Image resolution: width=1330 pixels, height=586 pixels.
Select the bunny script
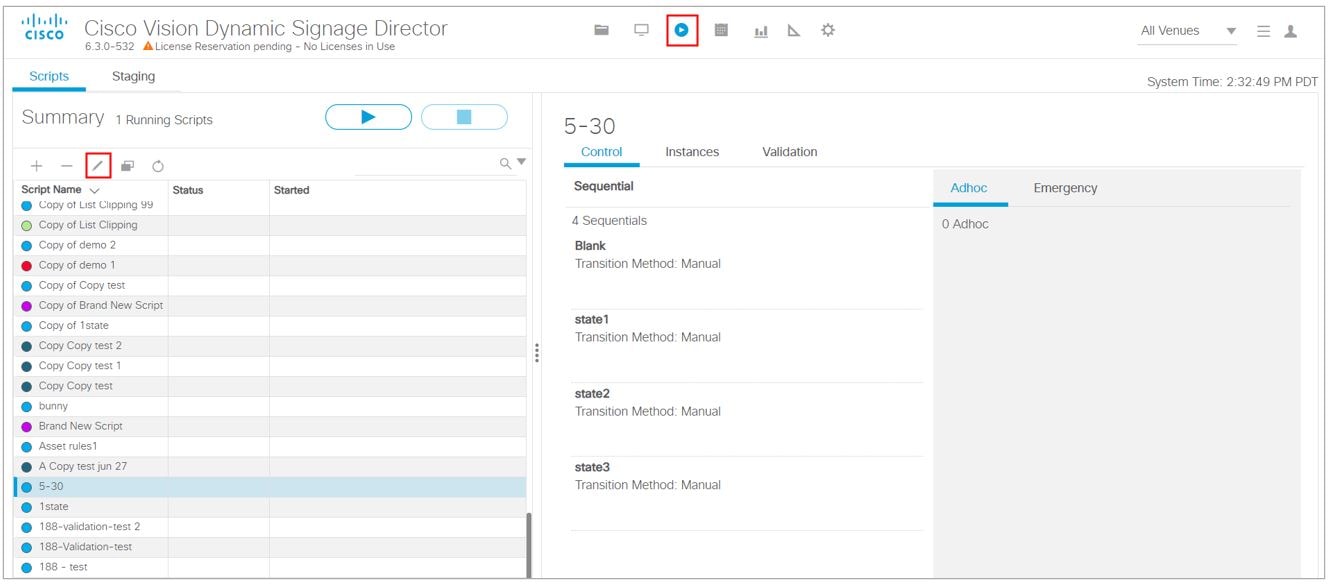[x=270, y=406]
